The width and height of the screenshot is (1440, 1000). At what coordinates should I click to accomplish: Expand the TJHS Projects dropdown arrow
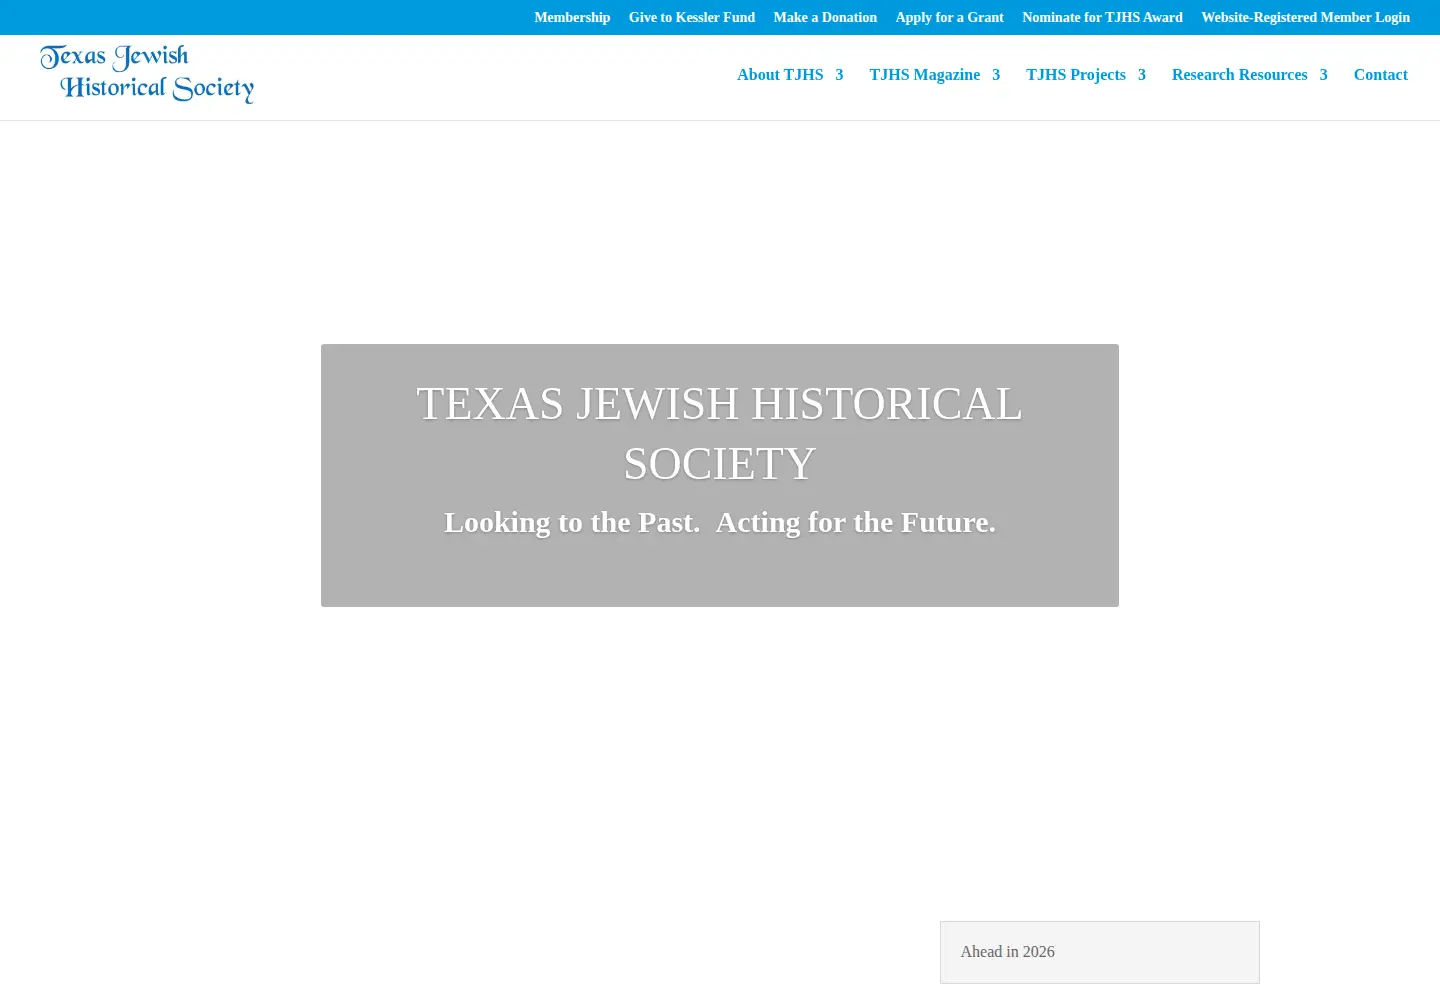[x=1142, y=75]
